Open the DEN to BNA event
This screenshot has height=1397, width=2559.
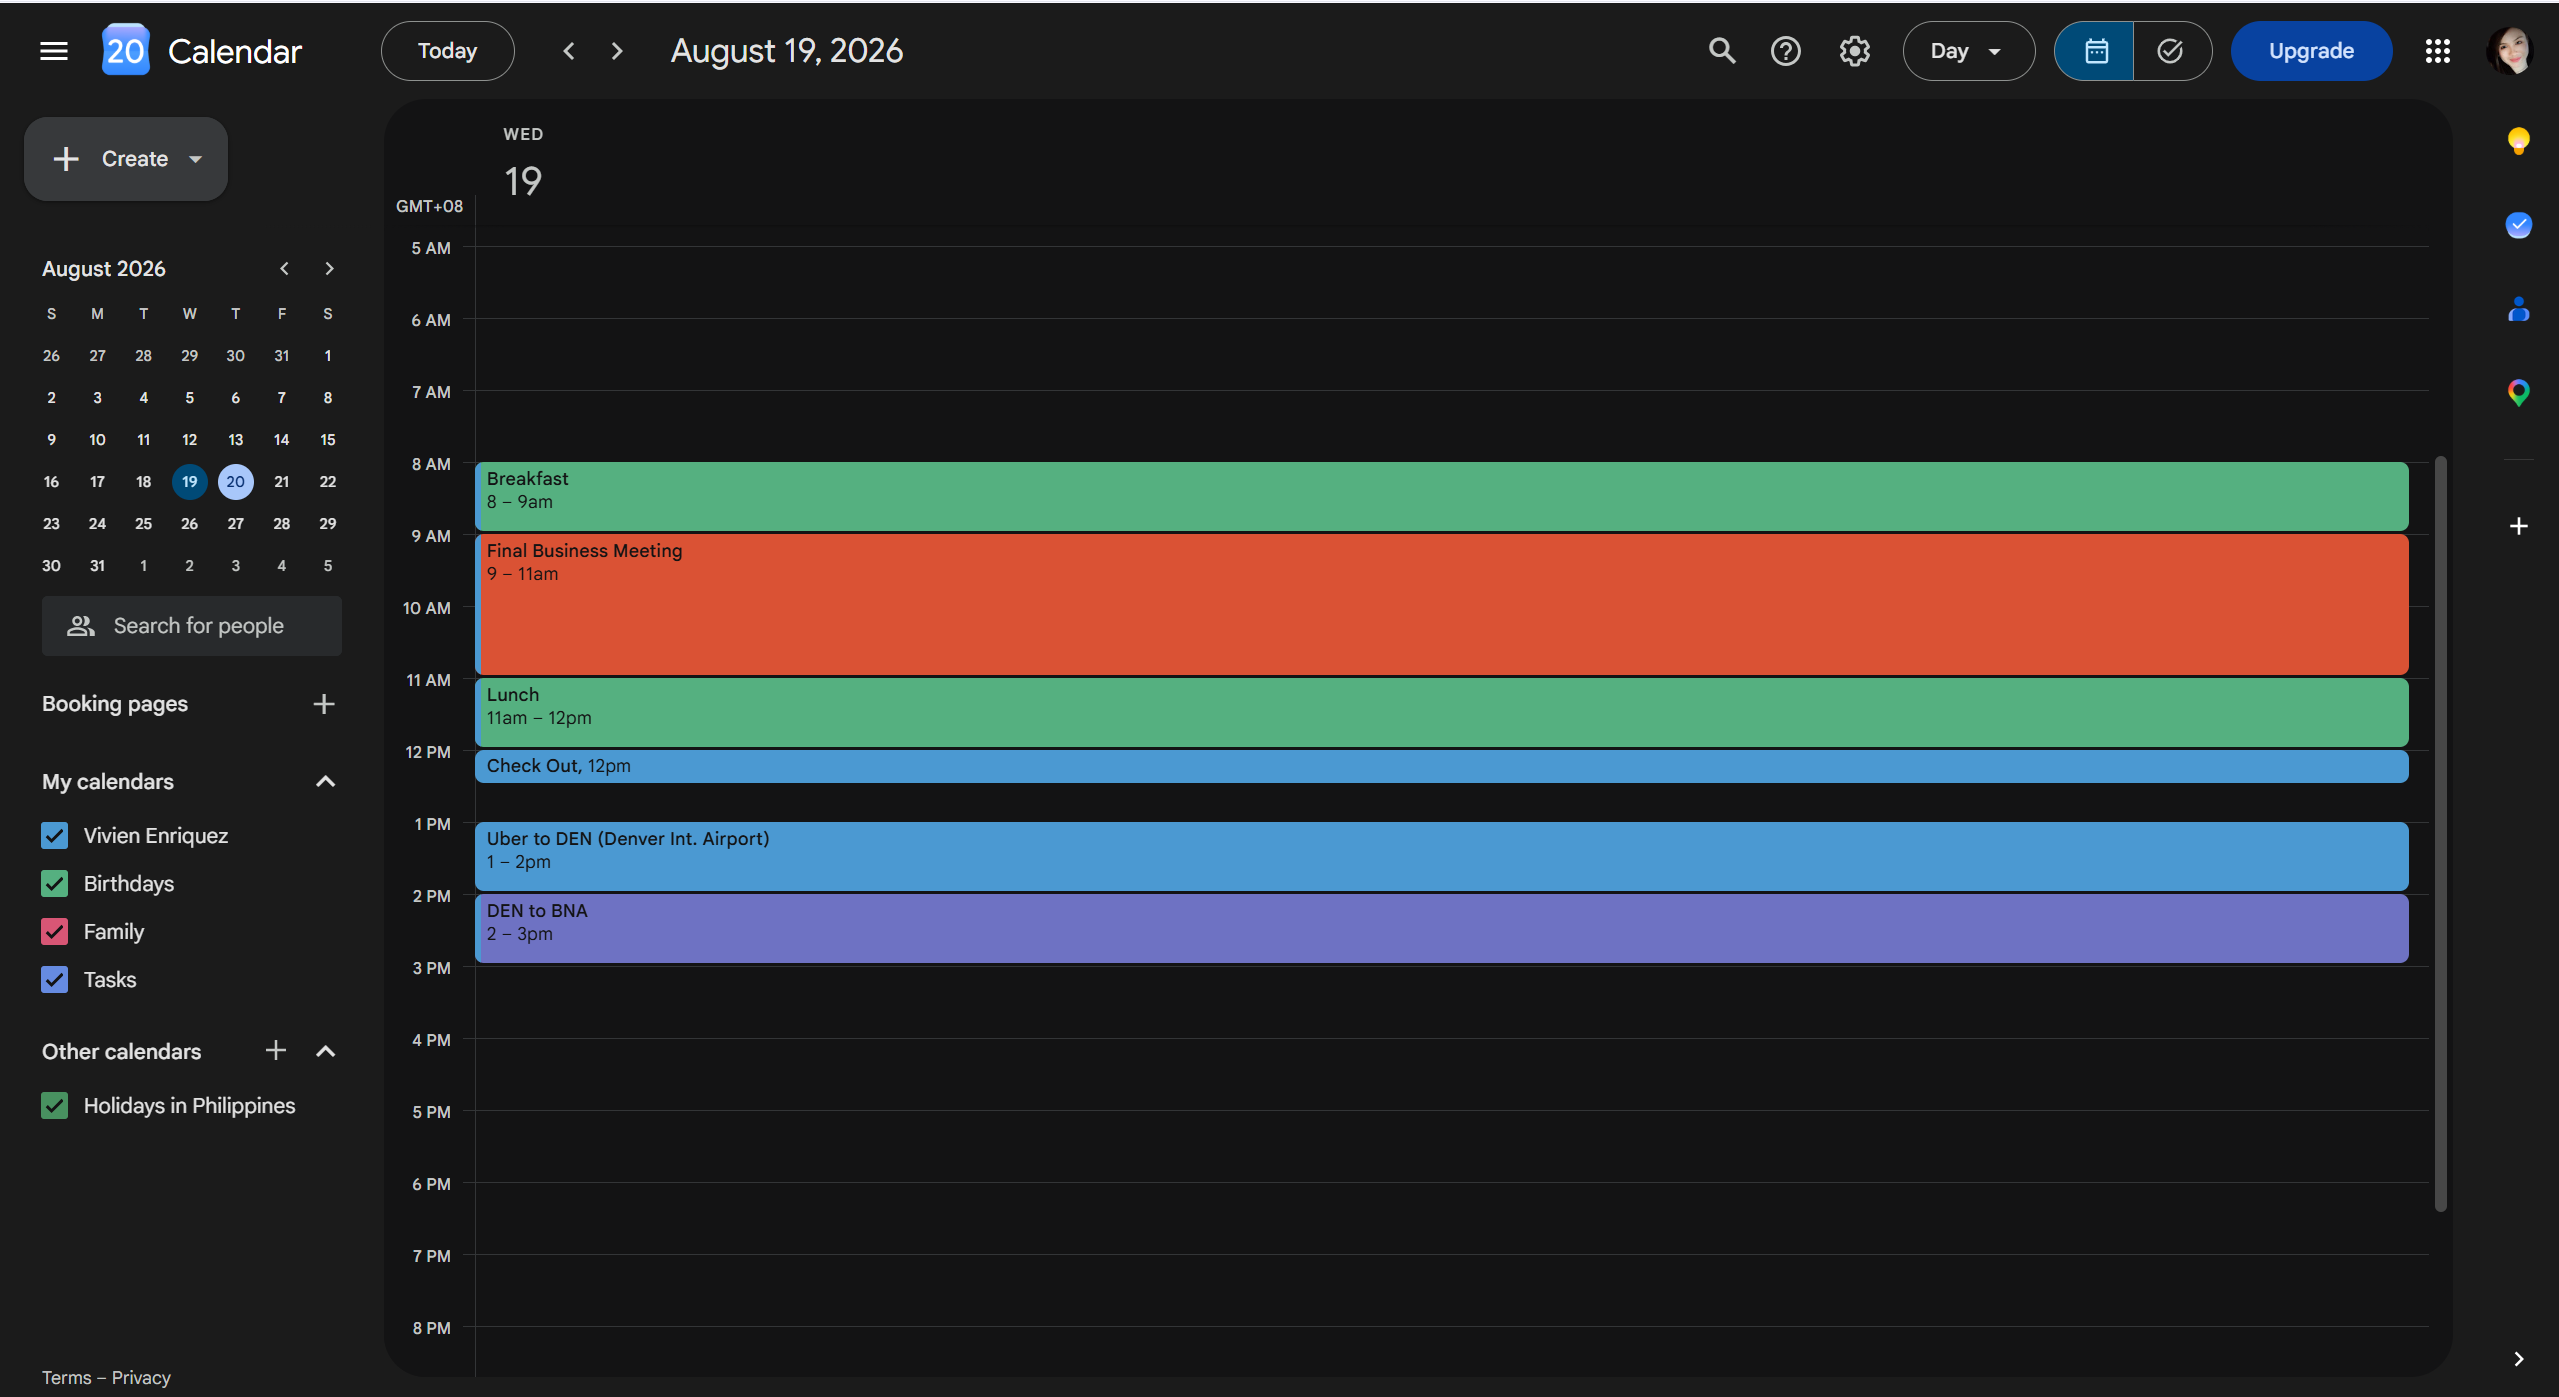coord(1442,928)
